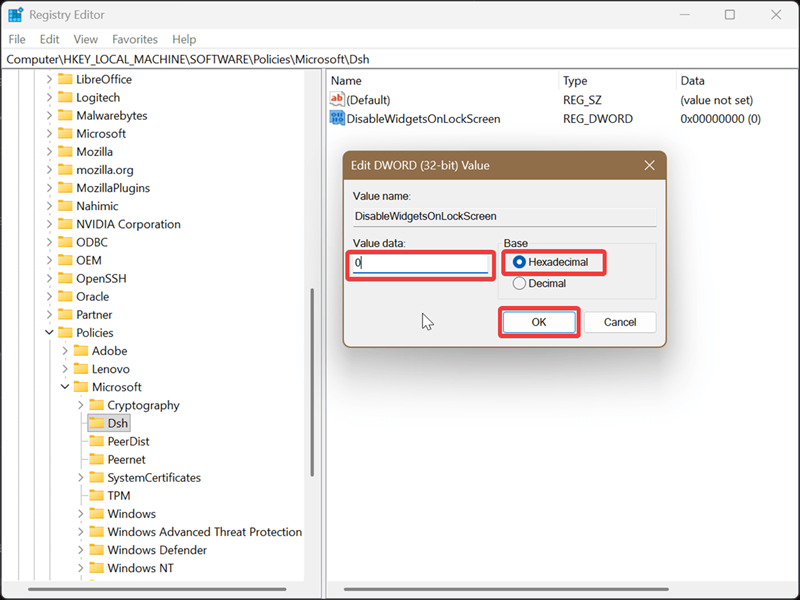This screenshot has height=600, width=800.
Task: Open the File menu
Action: point(17,39)
